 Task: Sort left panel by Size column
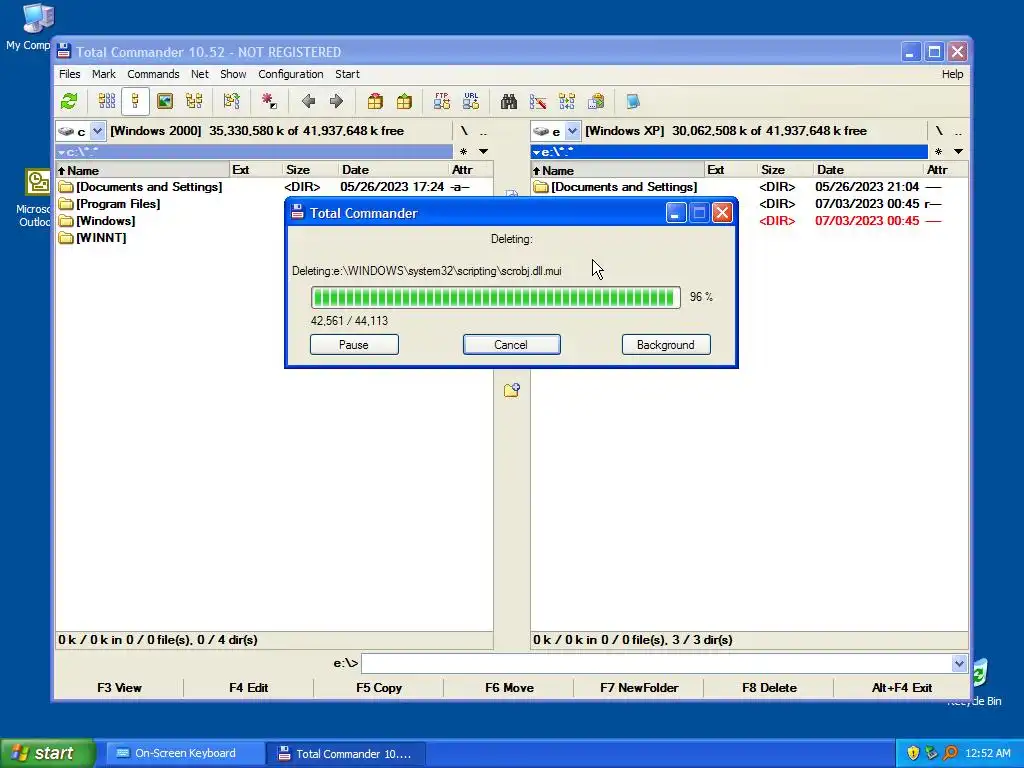310,170
